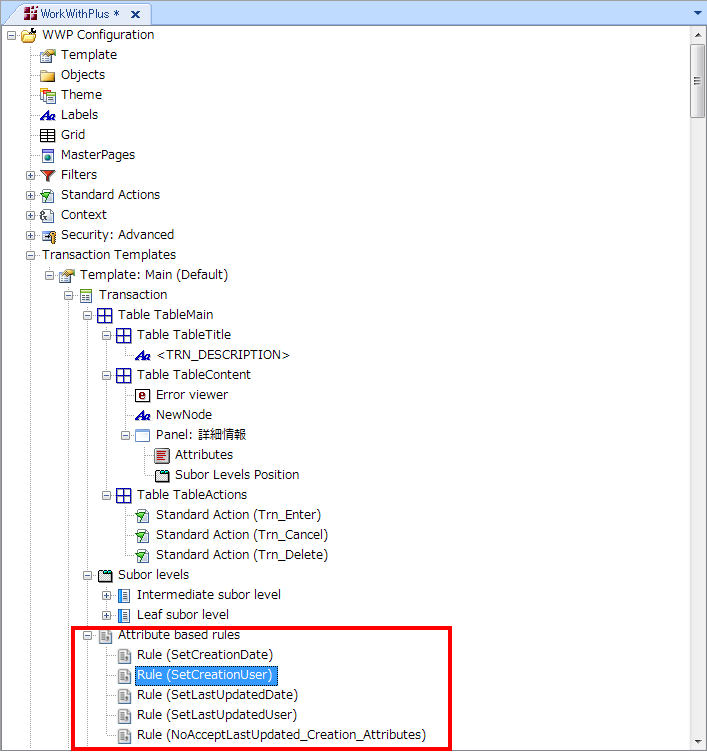Click the Labels 'Aa' icon
This screenshot has height=752, width=707.
click(x=47, y=116)
